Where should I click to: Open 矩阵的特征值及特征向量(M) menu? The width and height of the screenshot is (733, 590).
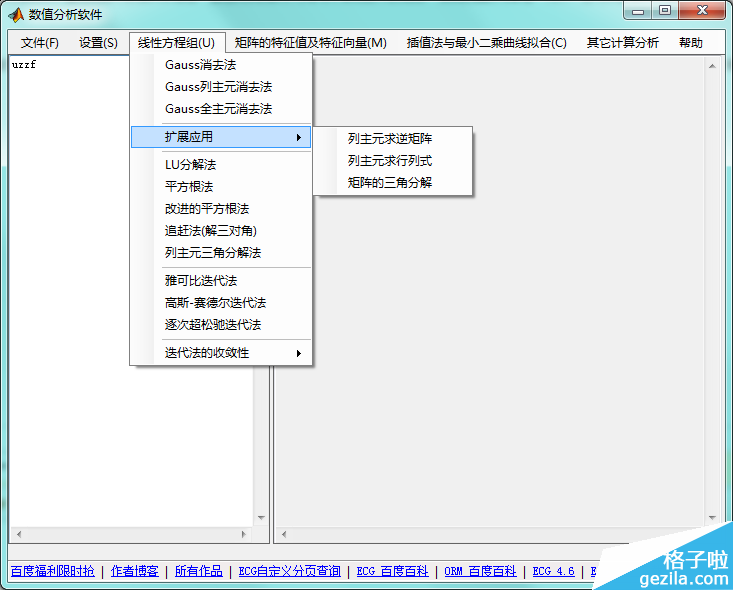pyautogui.click(x=310, y=43)
